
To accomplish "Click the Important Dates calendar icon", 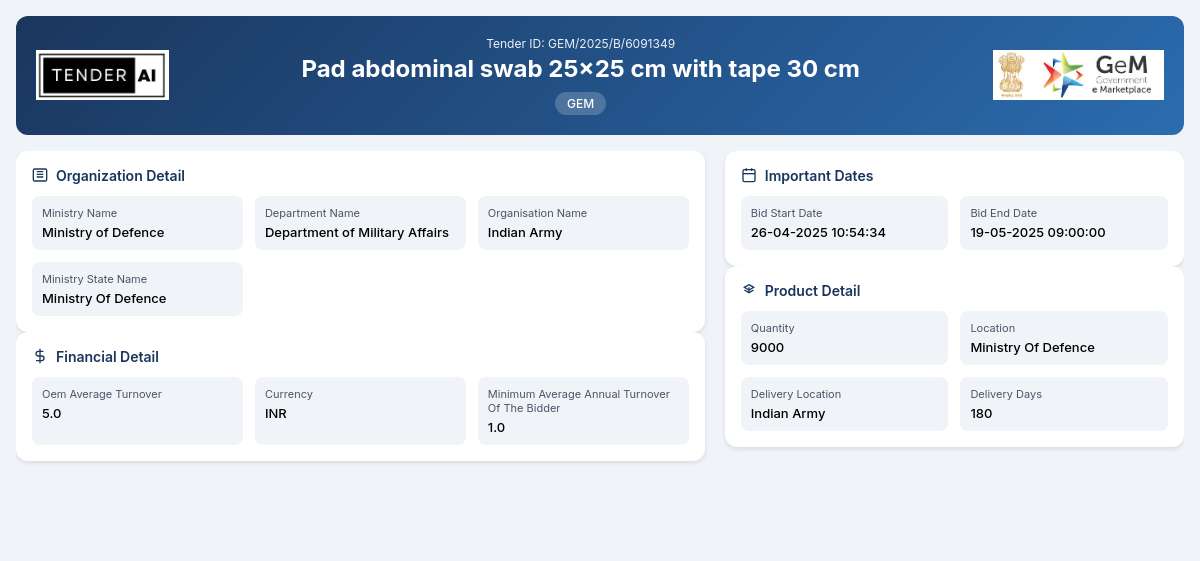I will 749,175.
